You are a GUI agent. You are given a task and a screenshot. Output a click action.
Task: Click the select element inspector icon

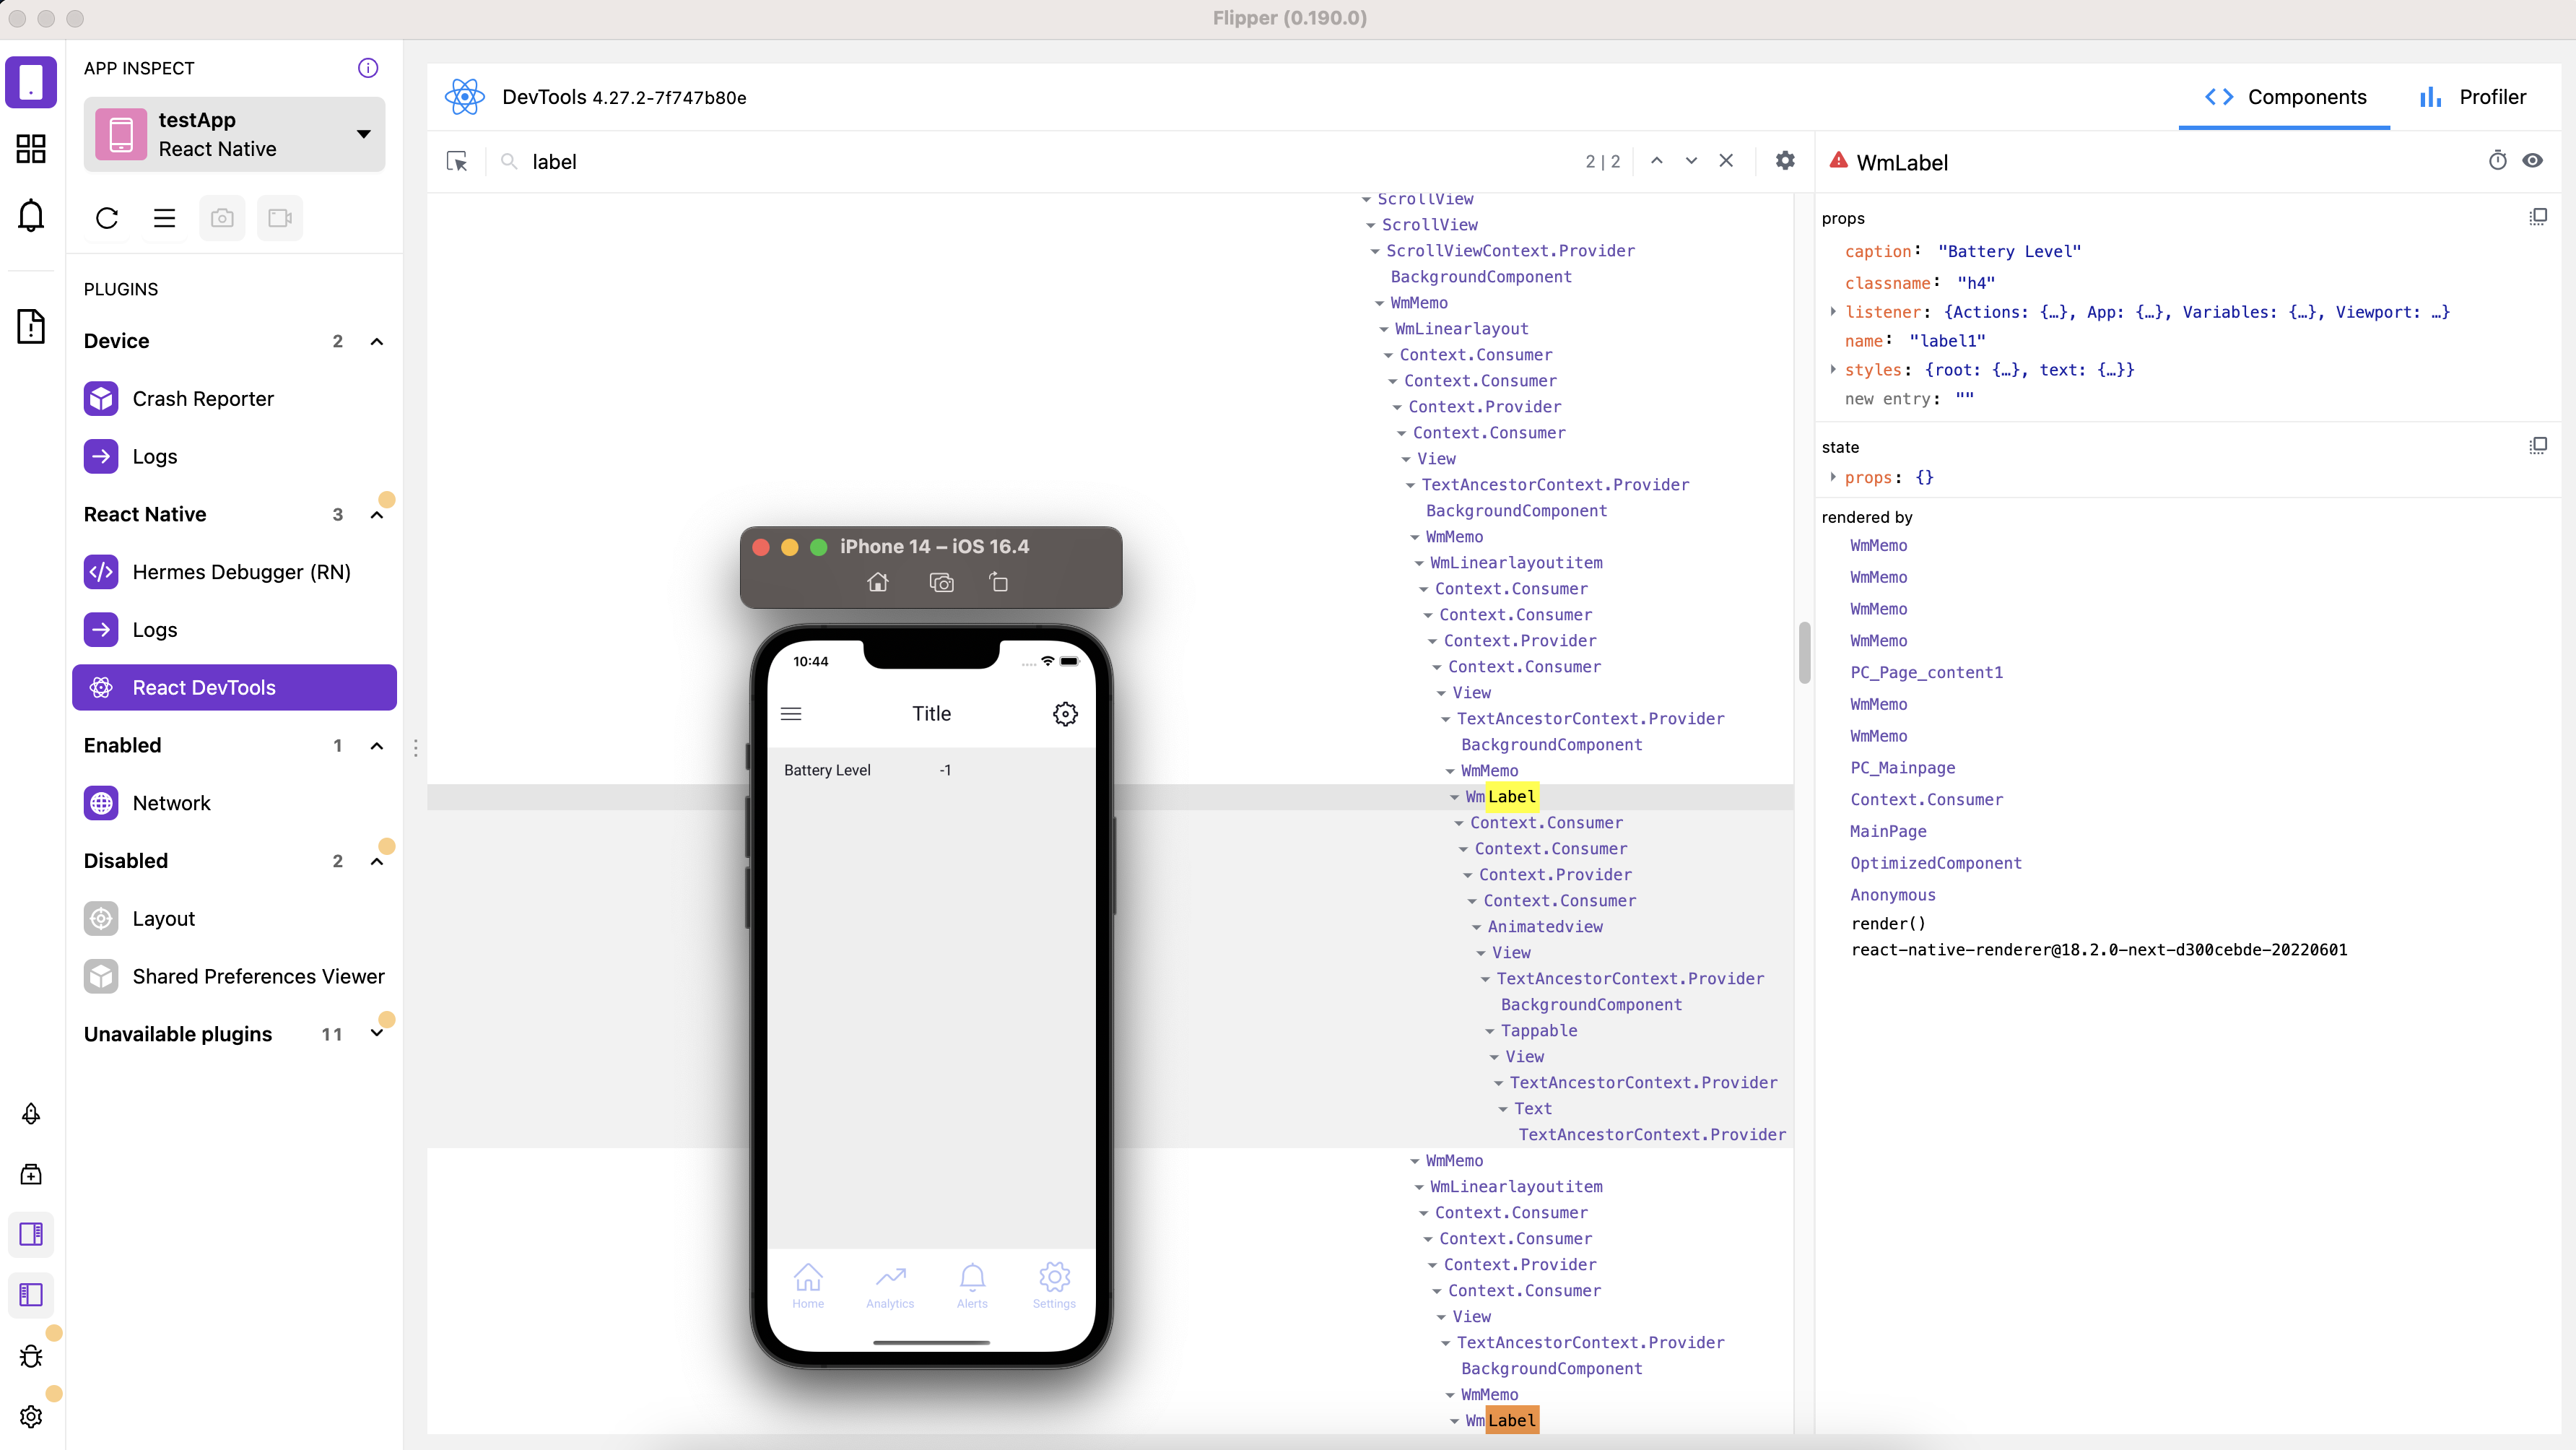tap(457, 161)
